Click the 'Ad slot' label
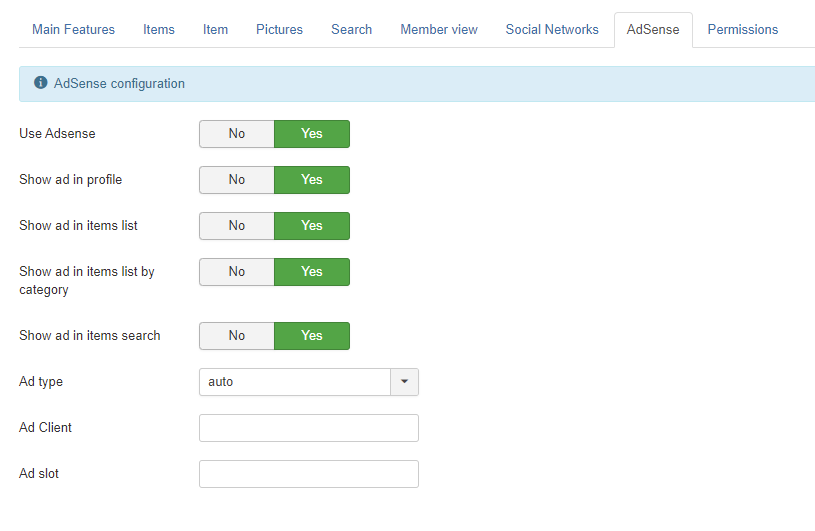815x531 pixels. coord(39,474)
